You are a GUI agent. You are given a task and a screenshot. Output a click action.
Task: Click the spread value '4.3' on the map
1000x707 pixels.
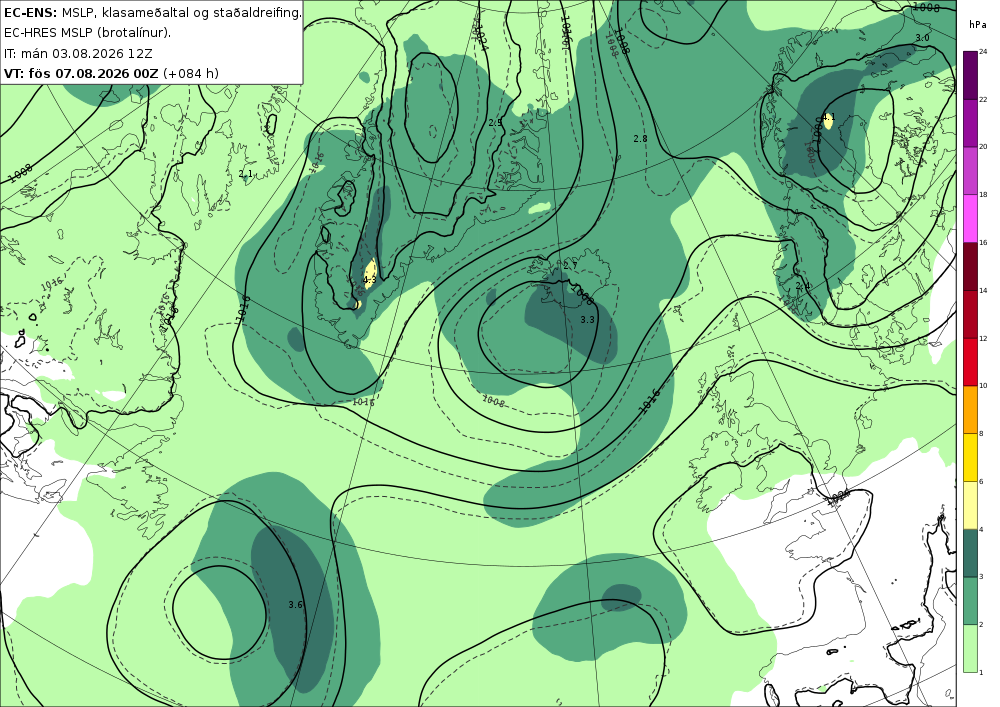click(369, 280)
